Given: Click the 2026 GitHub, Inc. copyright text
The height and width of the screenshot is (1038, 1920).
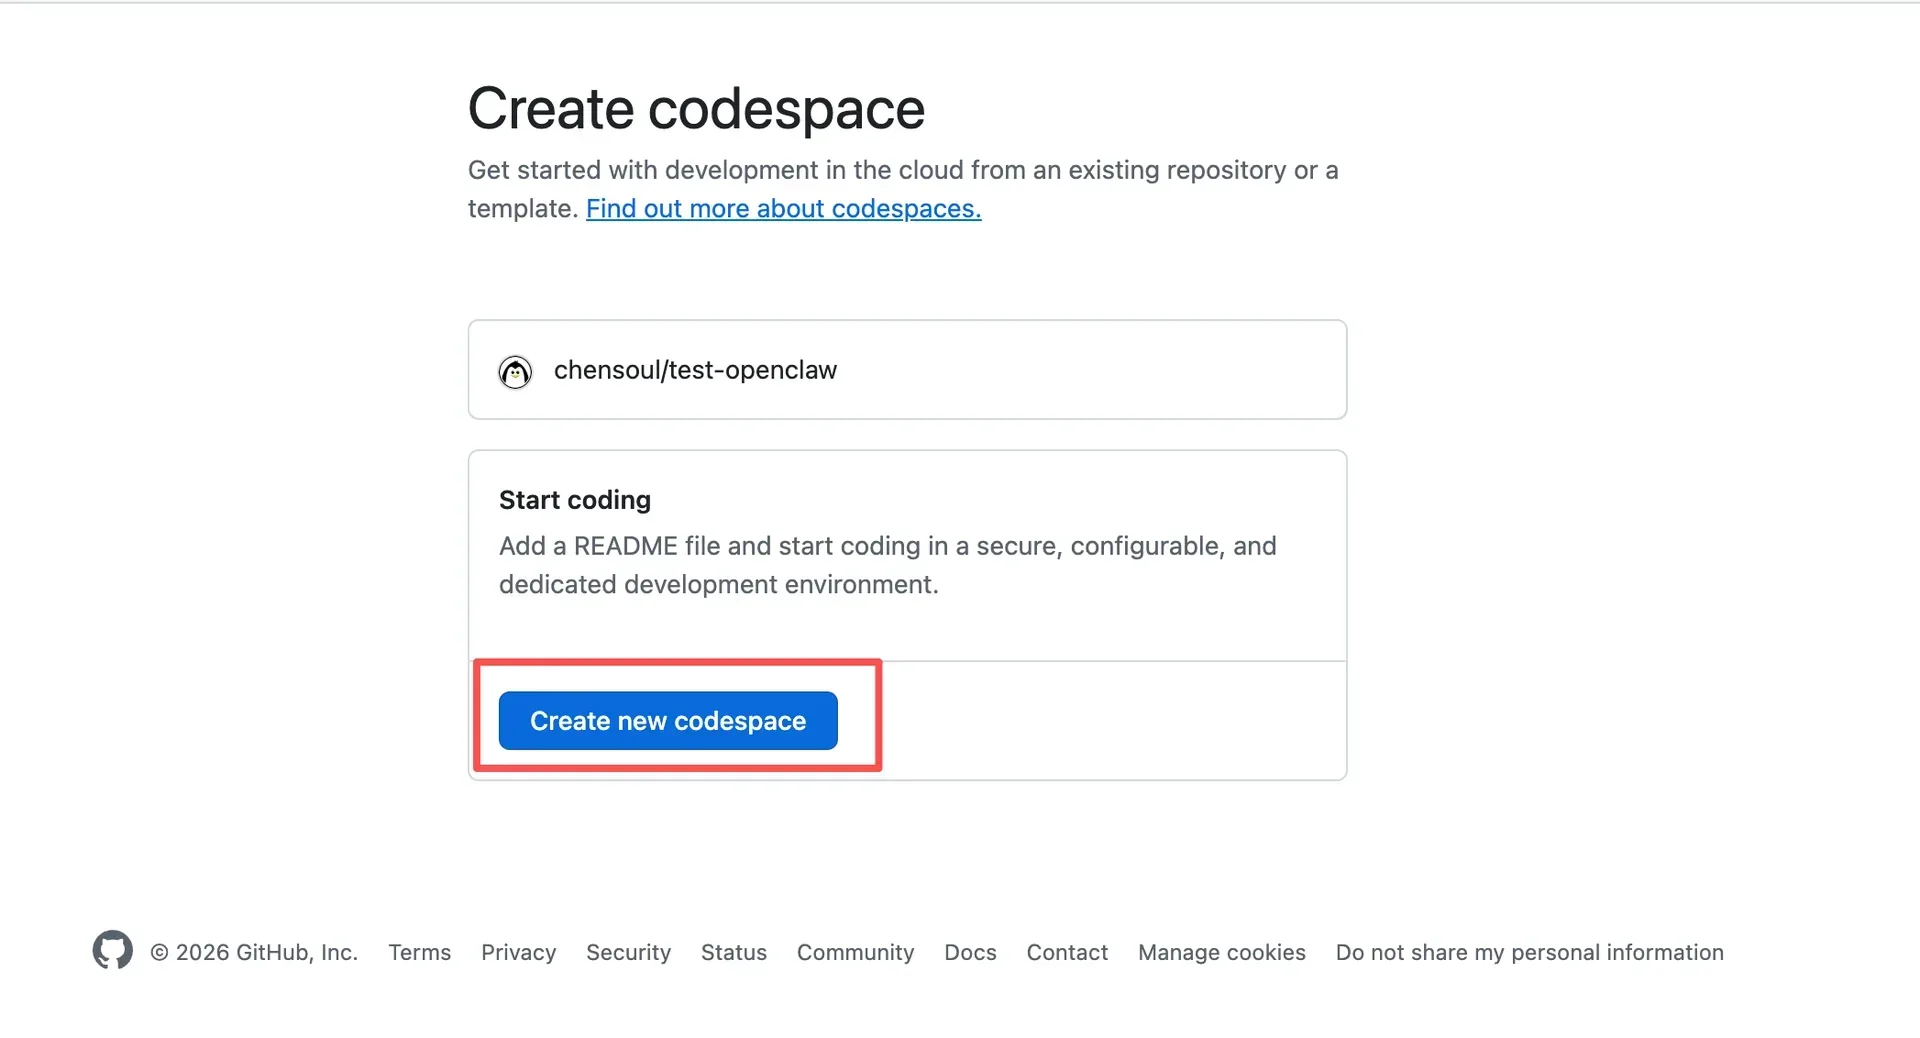Looking at the screenshot, I should click(x=255, y=952).
